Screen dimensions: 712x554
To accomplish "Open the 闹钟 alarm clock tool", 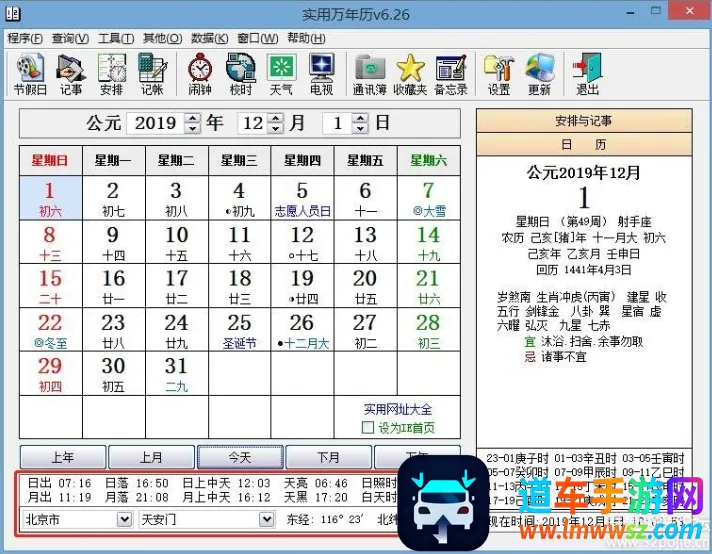I will click(200, 74).
